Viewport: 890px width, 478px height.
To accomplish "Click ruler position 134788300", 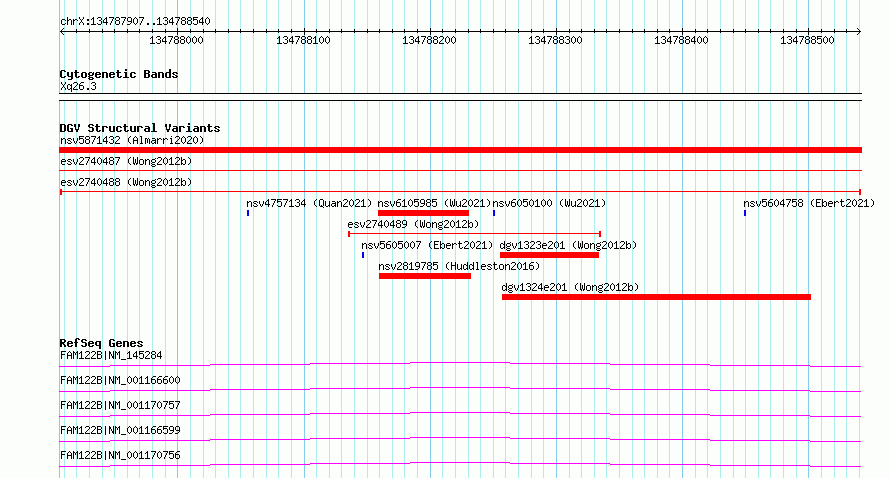I will 555,40.
